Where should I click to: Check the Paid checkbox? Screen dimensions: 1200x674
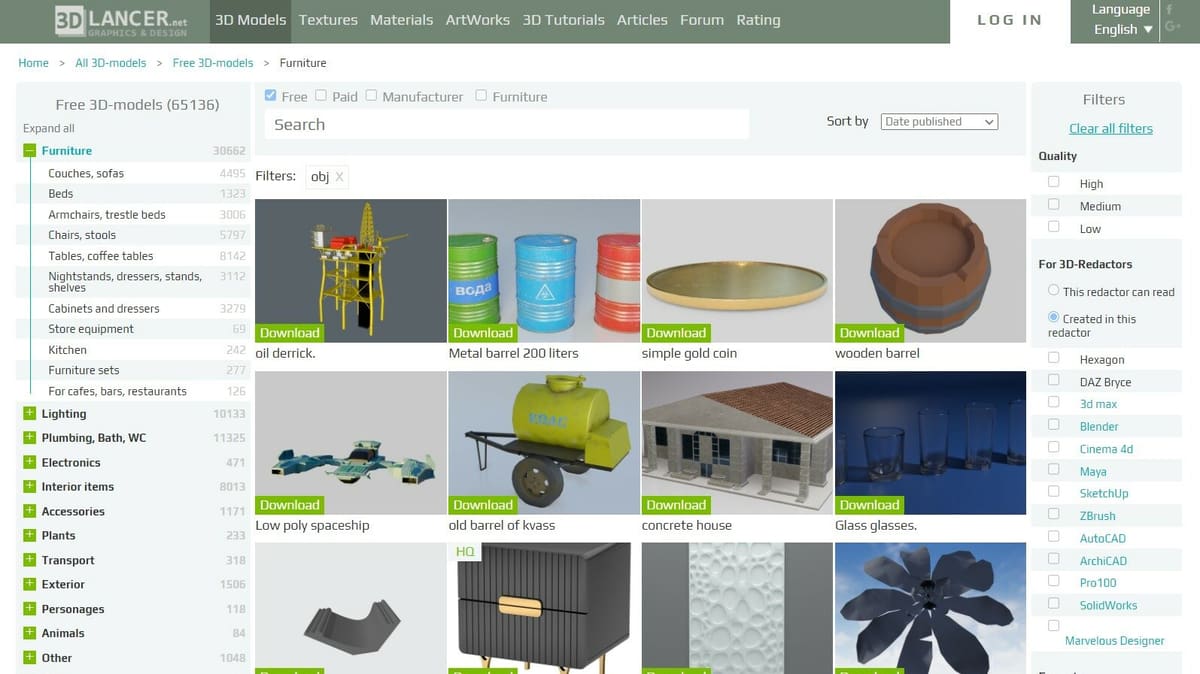[x=321, y=96]
